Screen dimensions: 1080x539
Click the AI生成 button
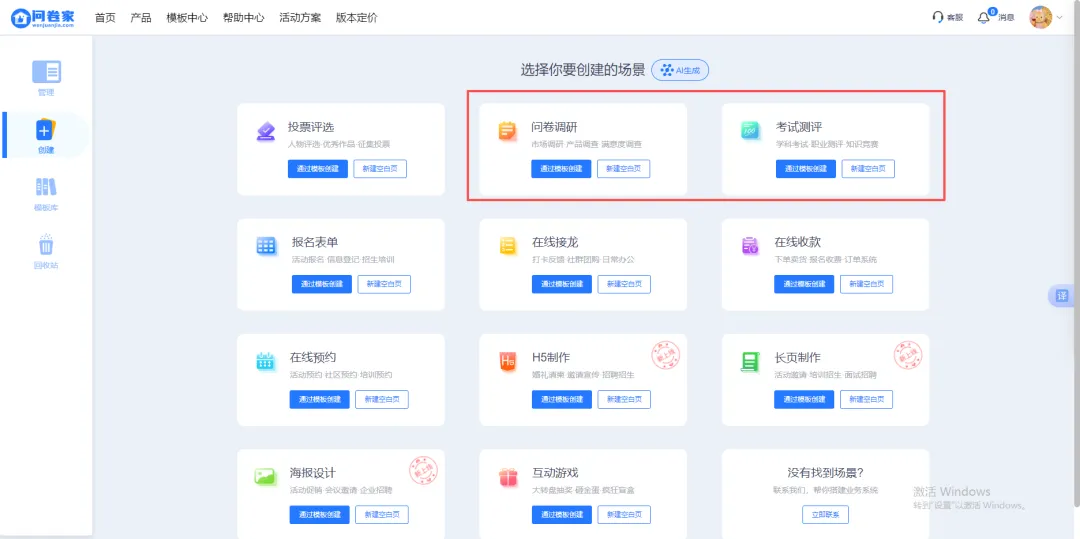680,70
